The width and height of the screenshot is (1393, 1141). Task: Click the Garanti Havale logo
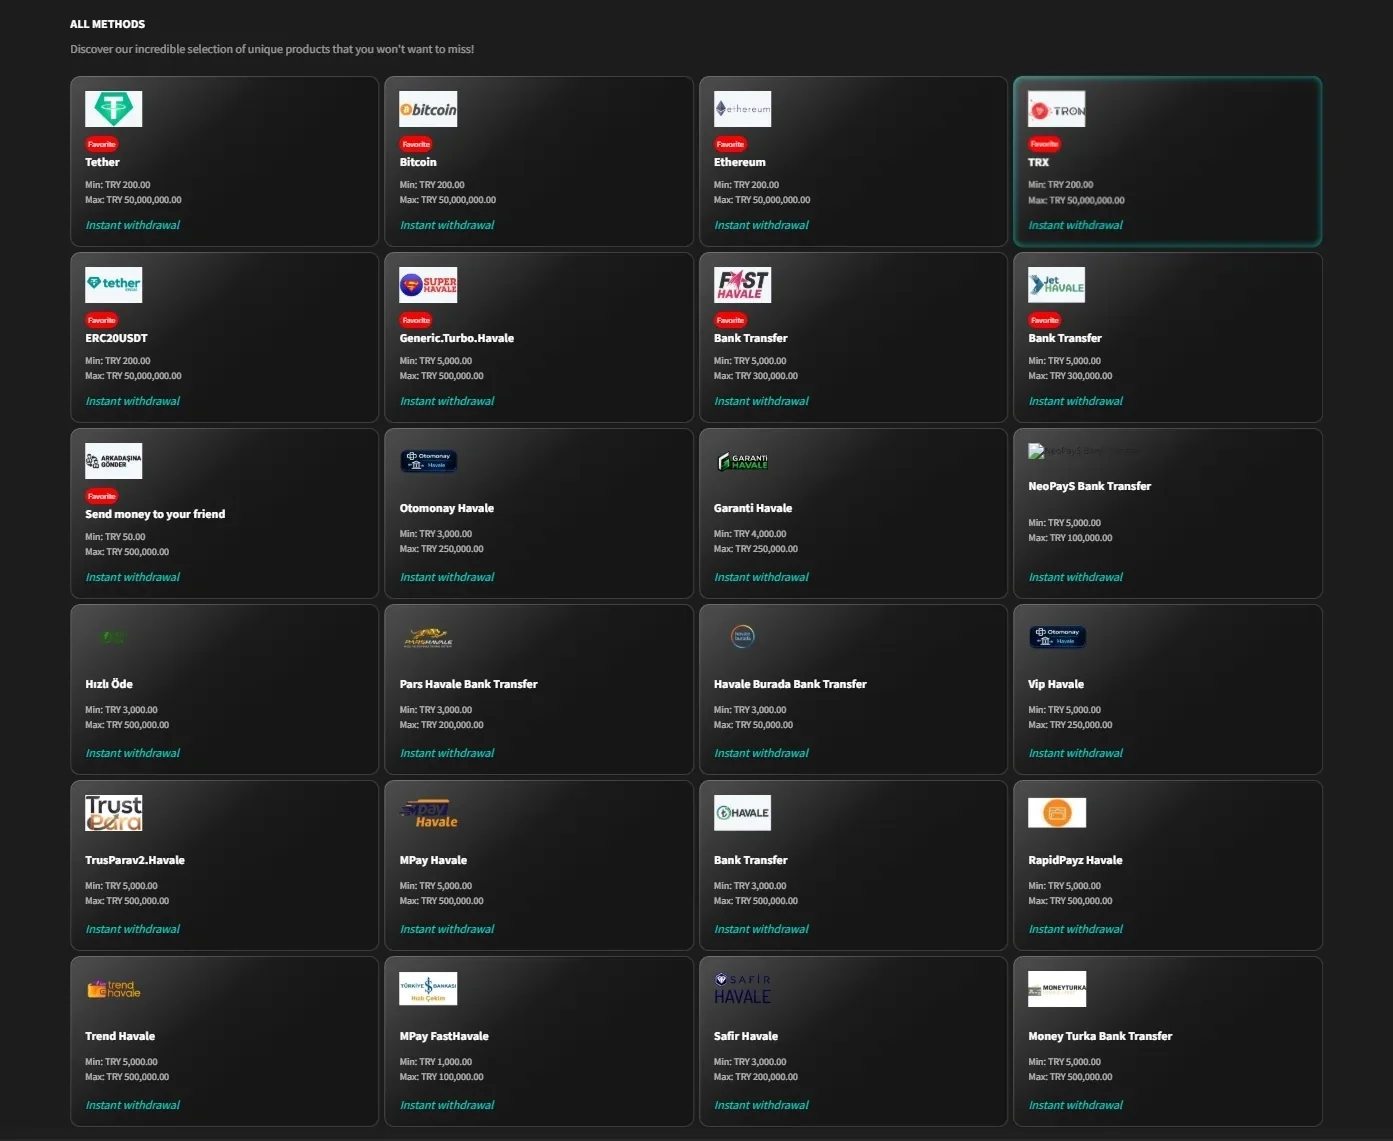pos(743,461)
